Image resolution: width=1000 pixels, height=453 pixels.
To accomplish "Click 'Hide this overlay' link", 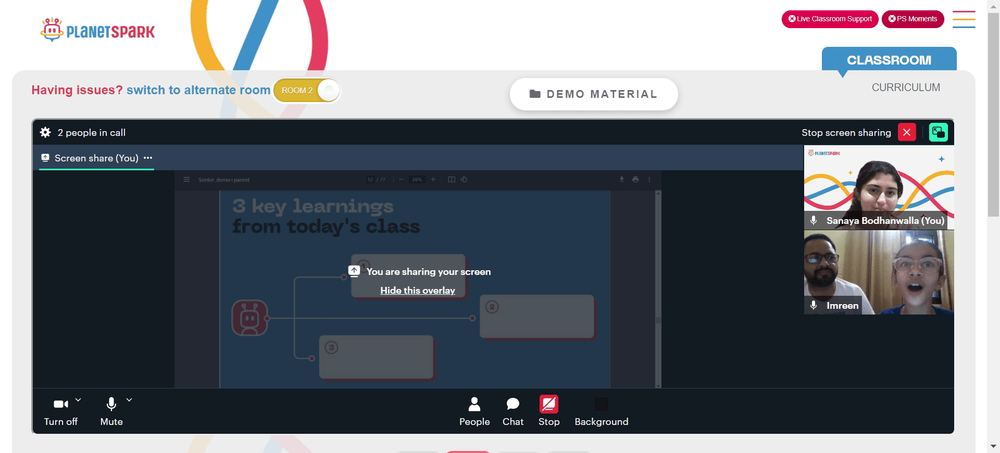I will click(418, 290).
